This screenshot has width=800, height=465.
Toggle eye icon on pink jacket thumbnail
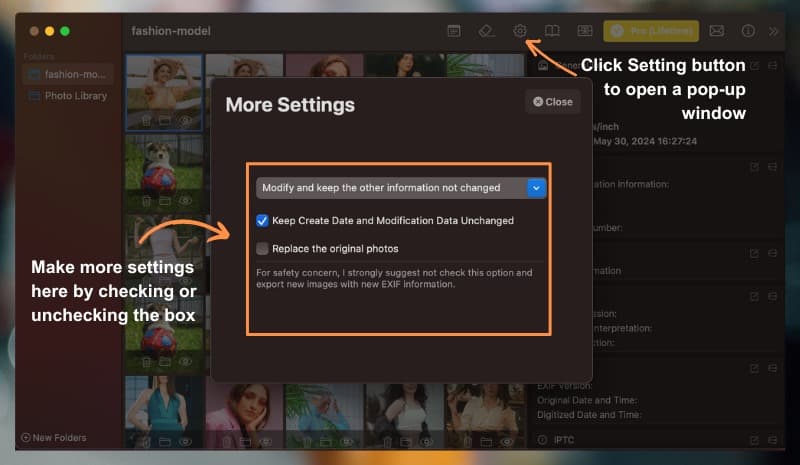[x=266, y=442]
